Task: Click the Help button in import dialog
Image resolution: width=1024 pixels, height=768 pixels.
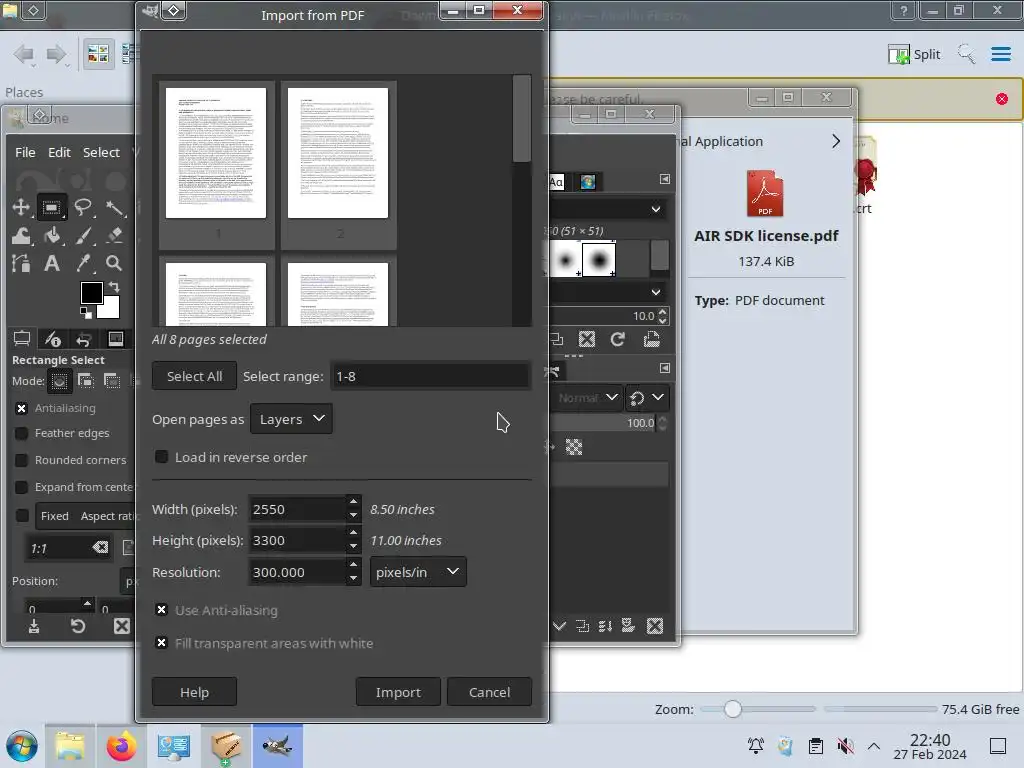Action: coord(195,692)
